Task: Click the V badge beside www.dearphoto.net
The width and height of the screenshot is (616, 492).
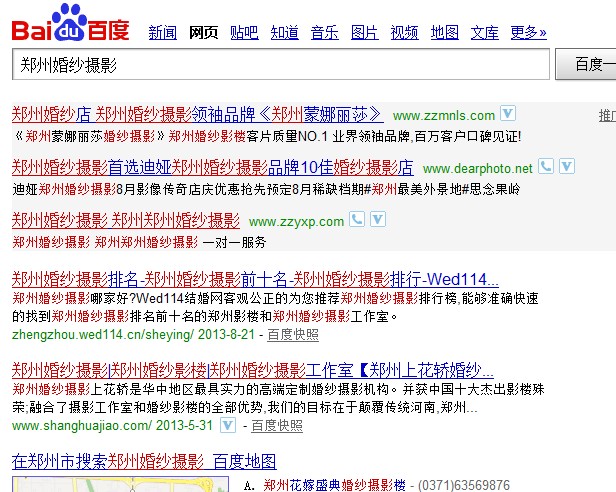Action: pyautogui.click(x=567, y=167)
